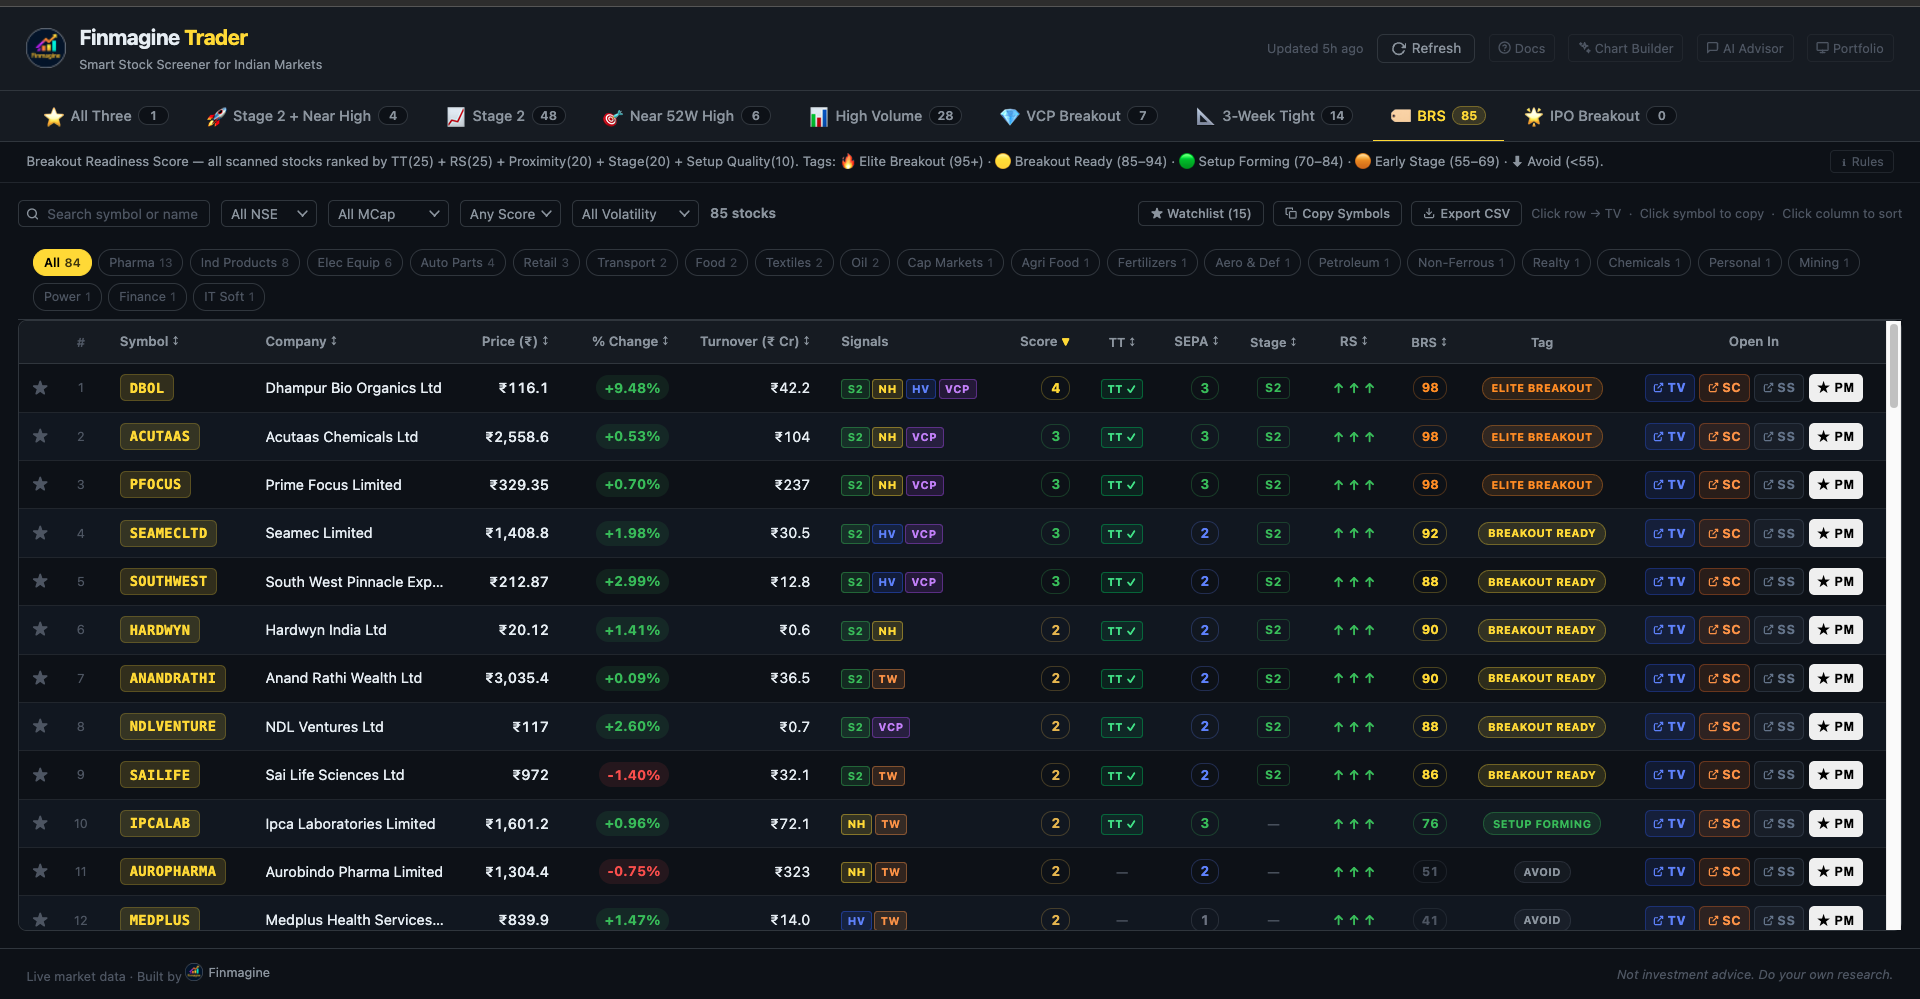Expand the All NSE dropdown
The image size is (1920, 999).
tap(268, 214)
